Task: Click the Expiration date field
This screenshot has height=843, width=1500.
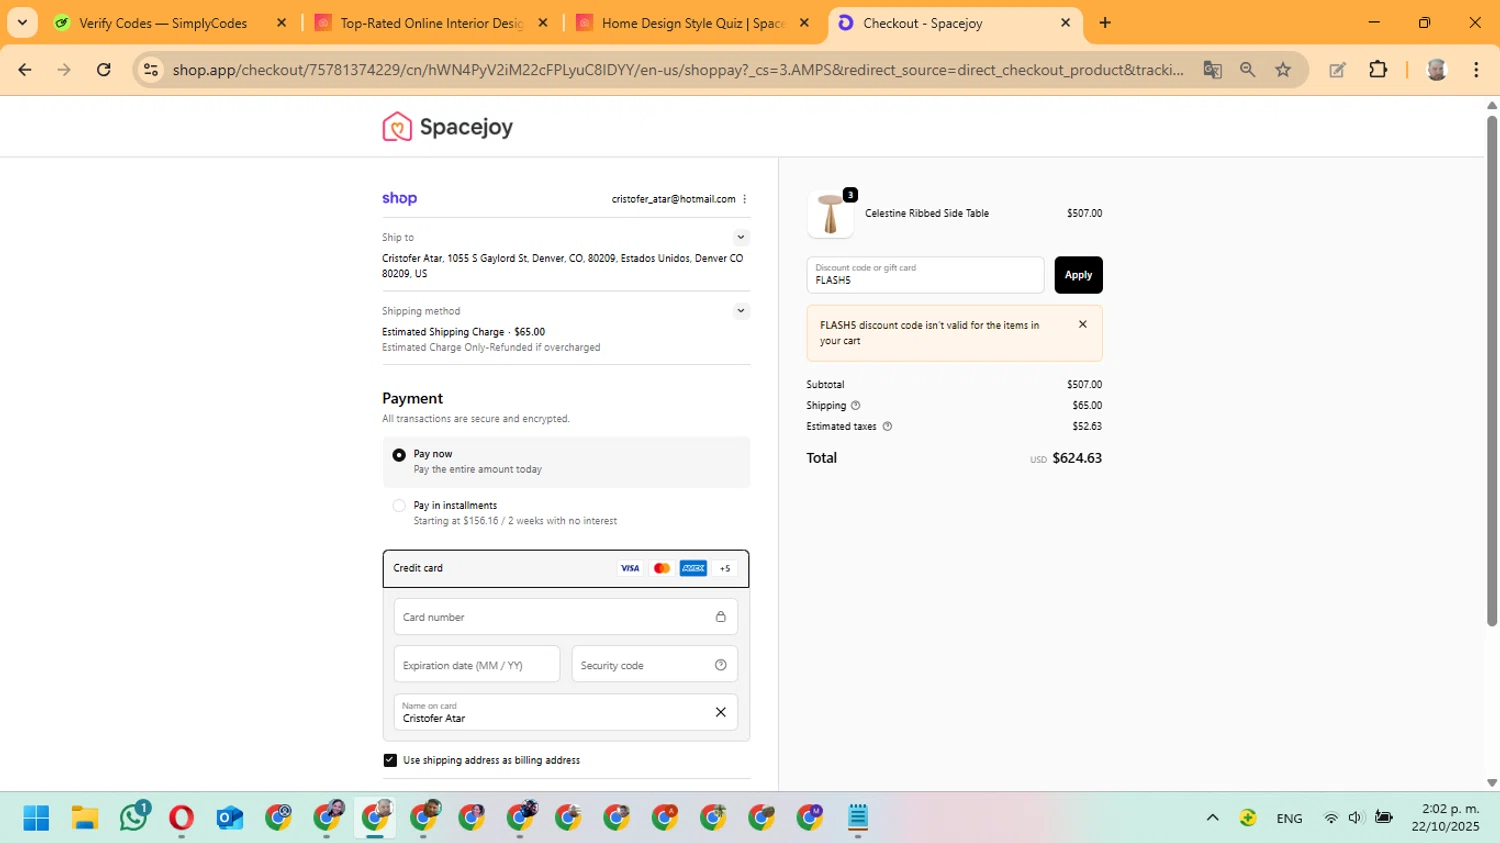Action: (x=477, y=665)
